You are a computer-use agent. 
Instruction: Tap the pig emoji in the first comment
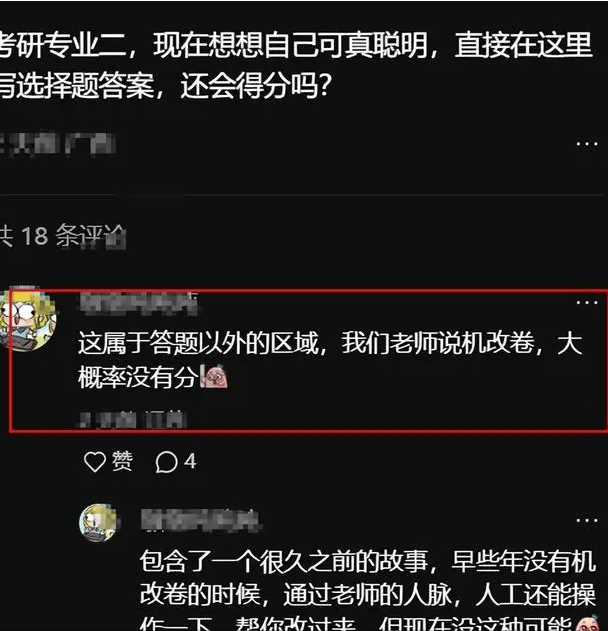[216, 377]
